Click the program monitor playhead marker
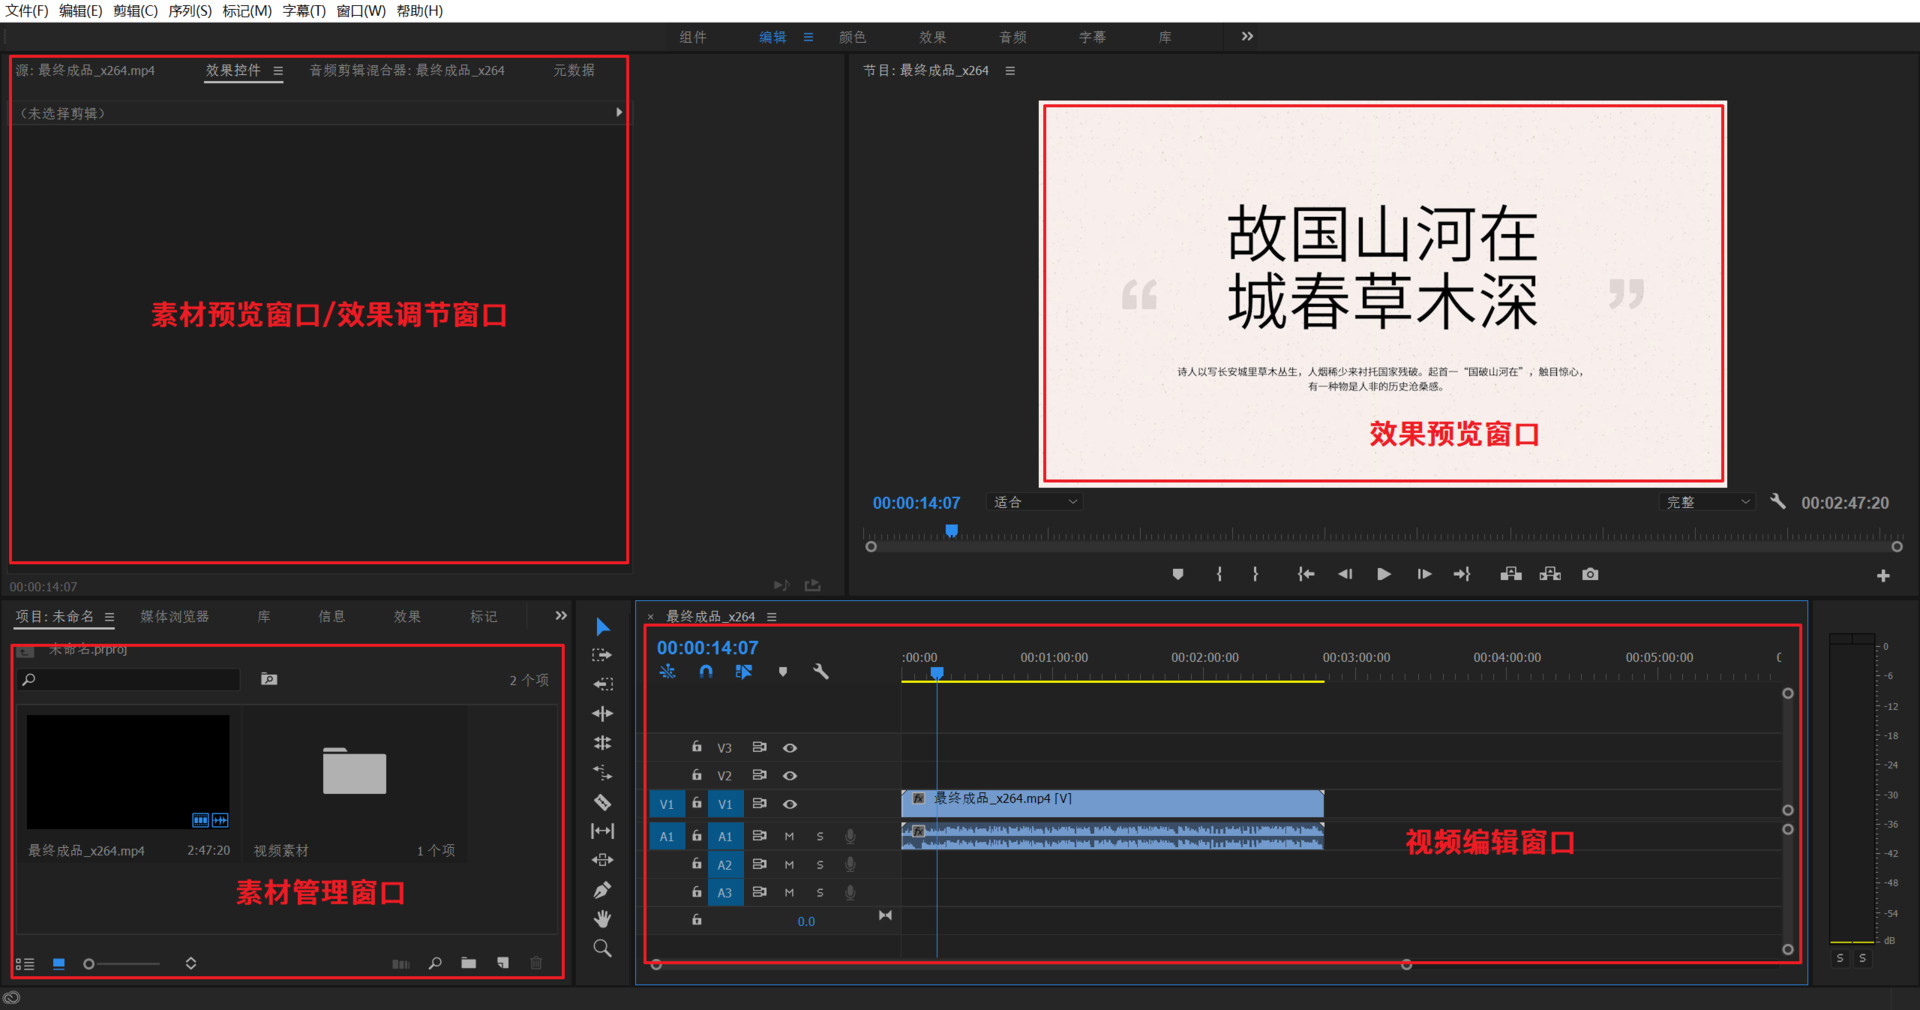 [x=952, y=530]
